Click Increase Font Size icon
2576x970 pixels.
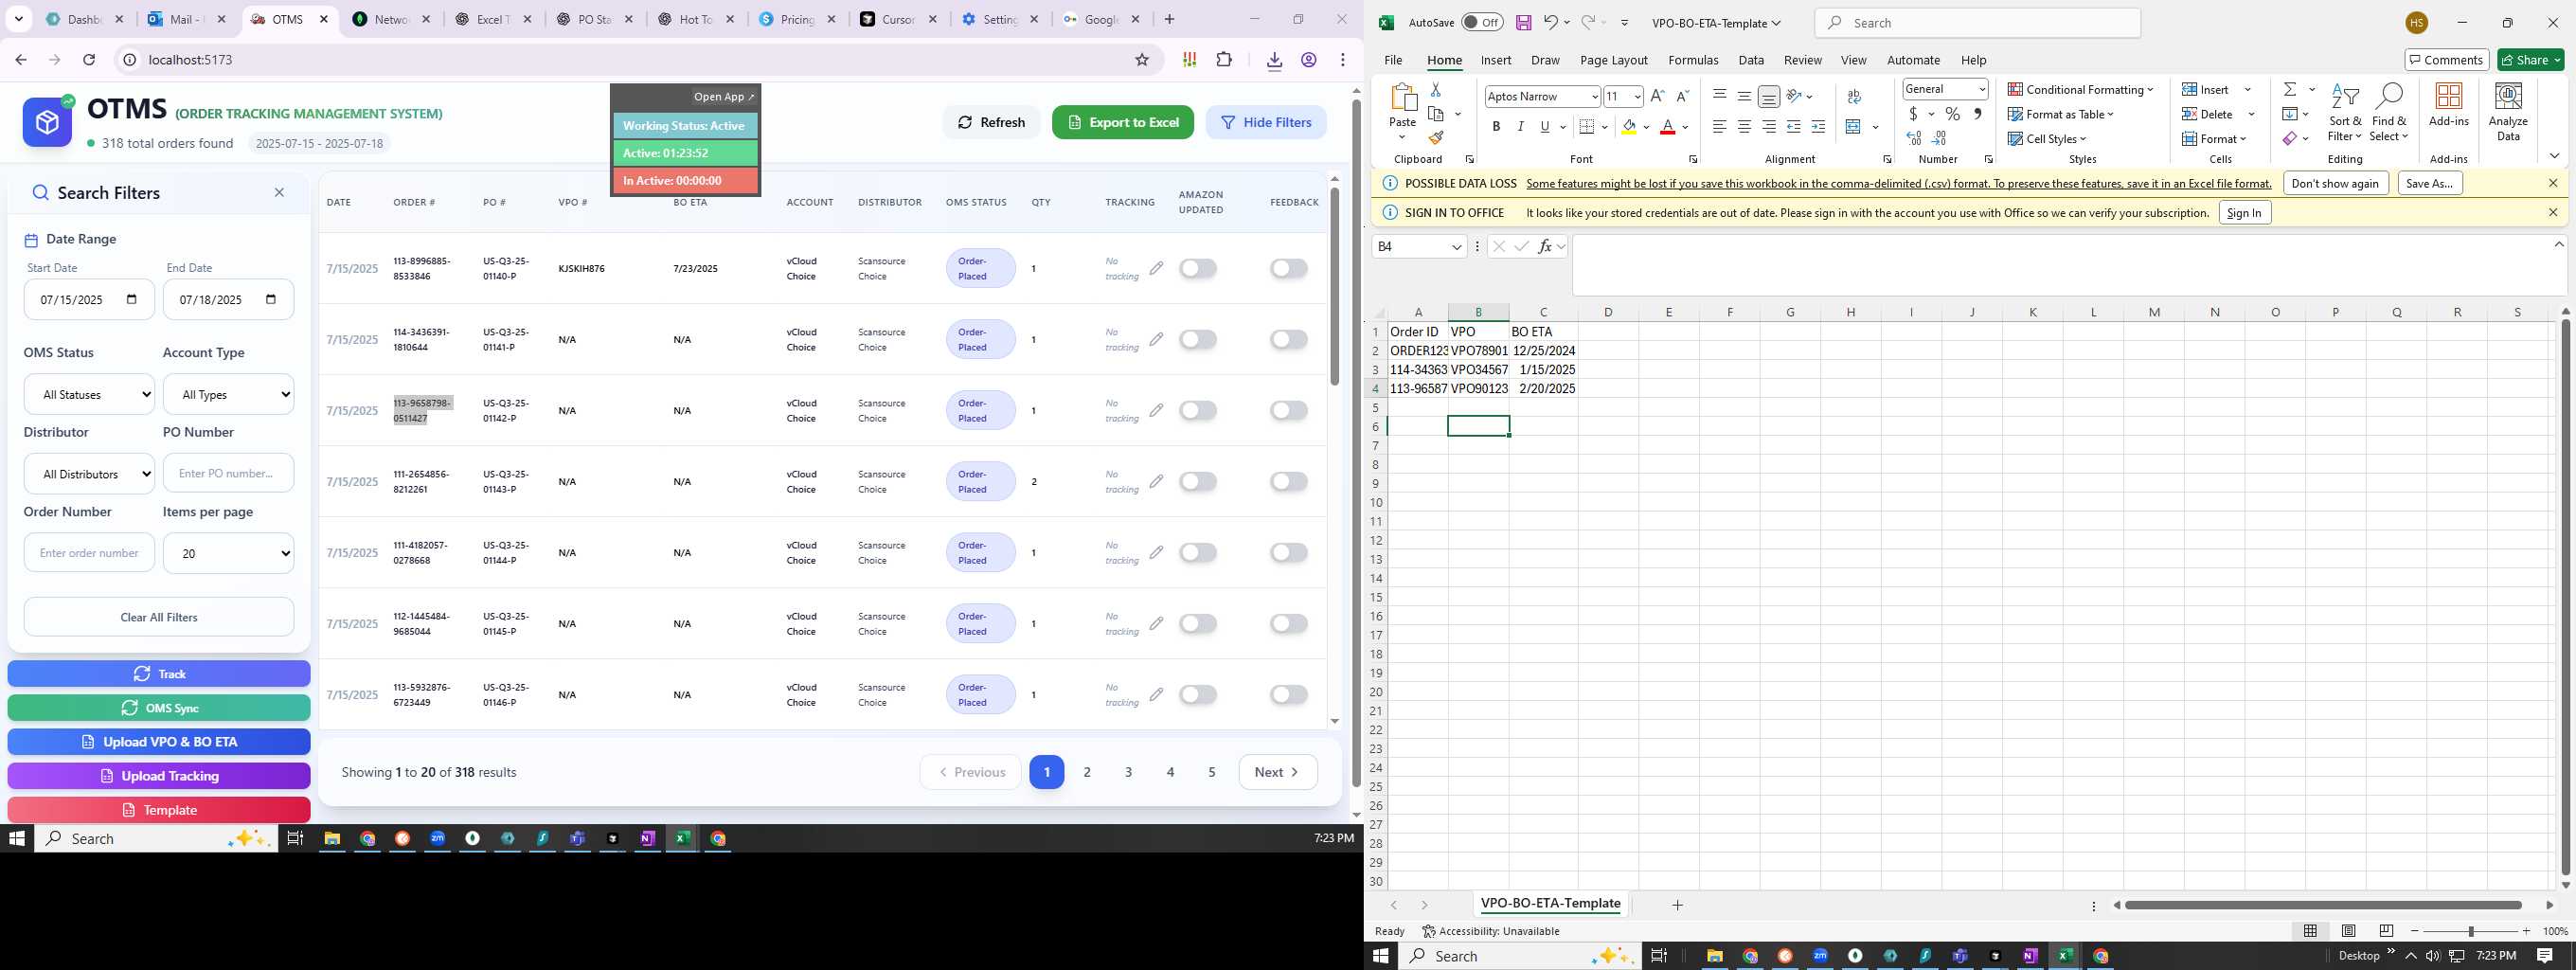coord(1657,96)
